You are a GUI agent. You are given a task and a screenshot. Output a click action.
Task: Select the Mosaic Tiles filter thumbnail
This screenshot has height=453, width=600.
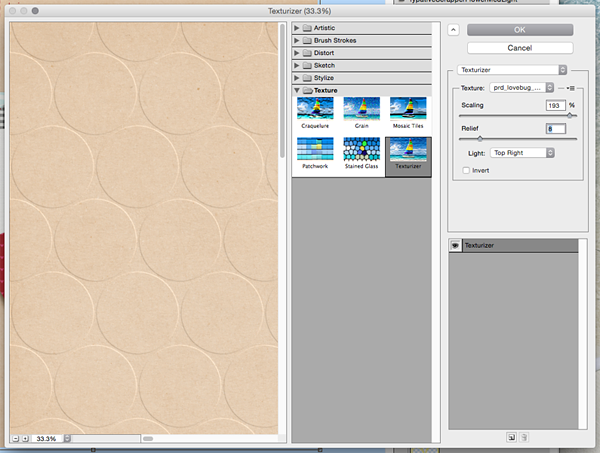[408, 113]
